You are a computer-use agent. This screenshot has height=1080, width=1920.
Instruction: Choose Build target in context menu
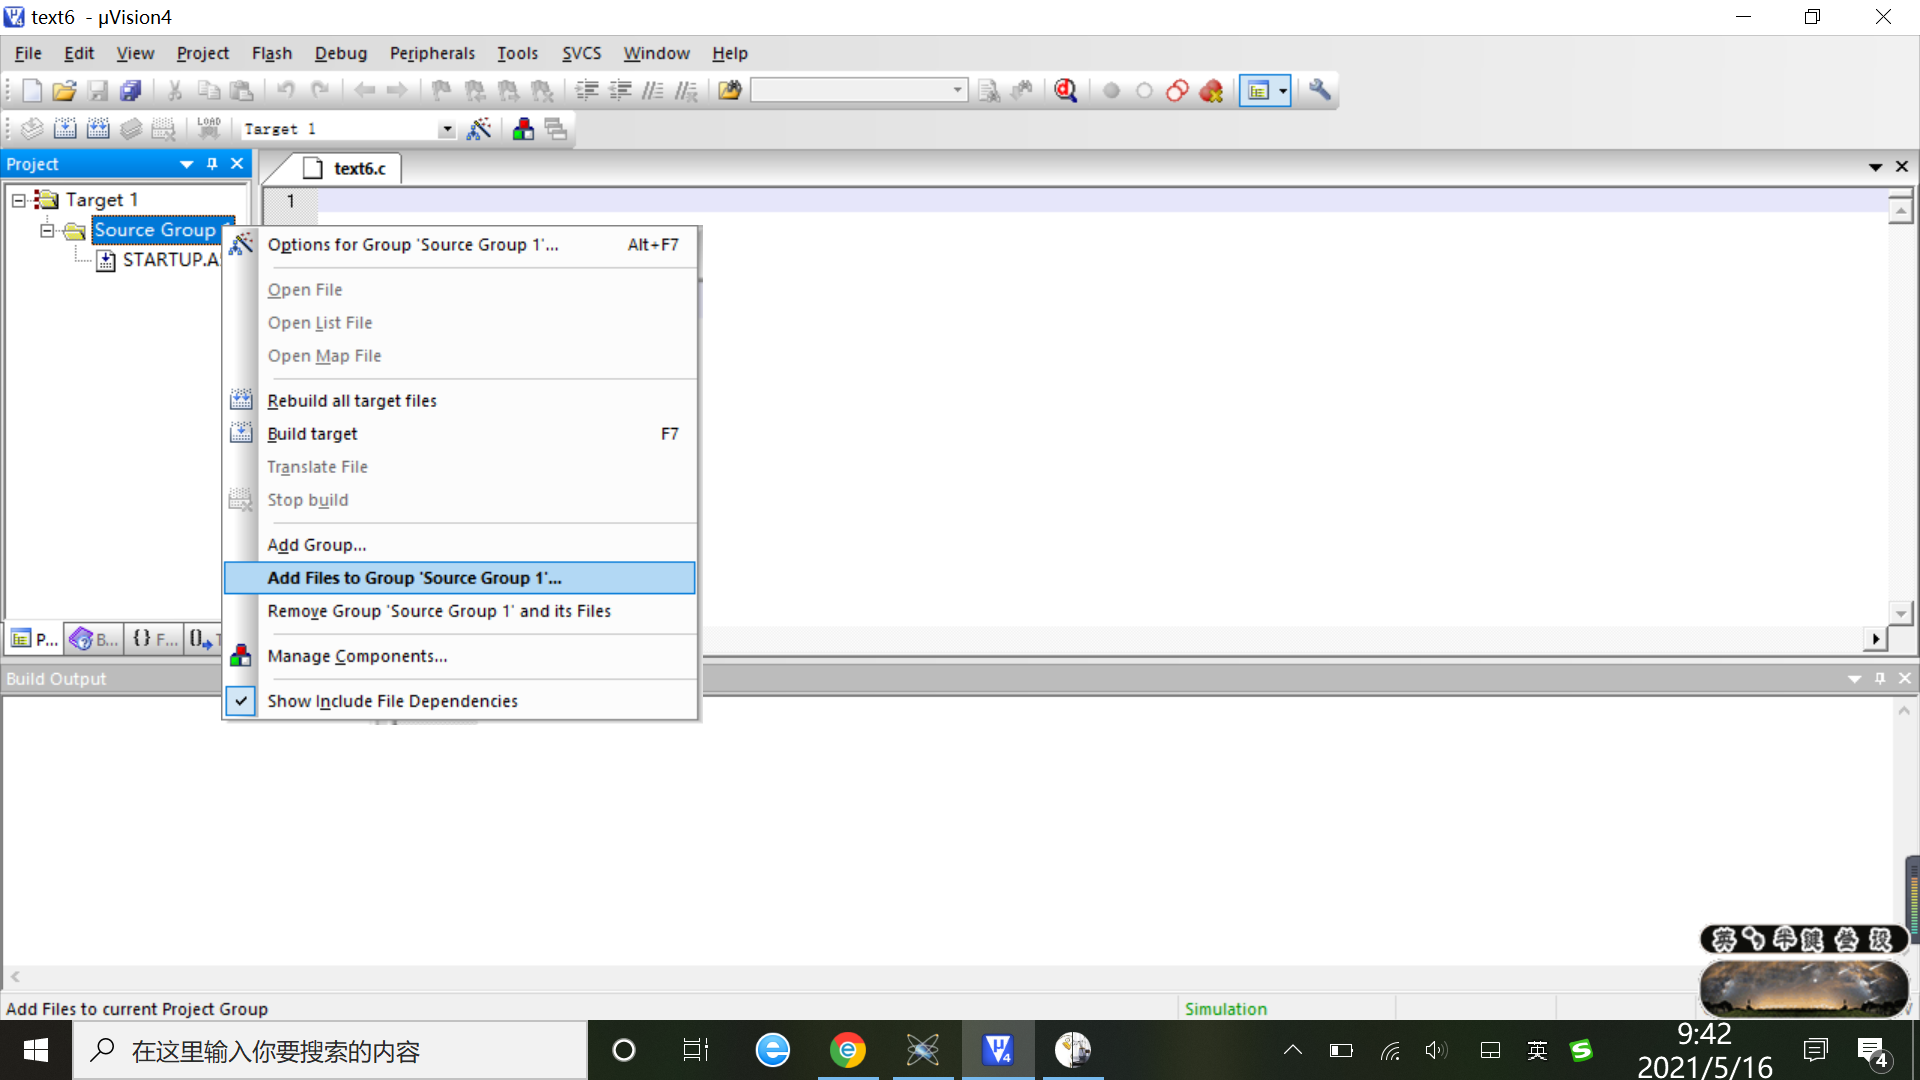click(312, 434)
